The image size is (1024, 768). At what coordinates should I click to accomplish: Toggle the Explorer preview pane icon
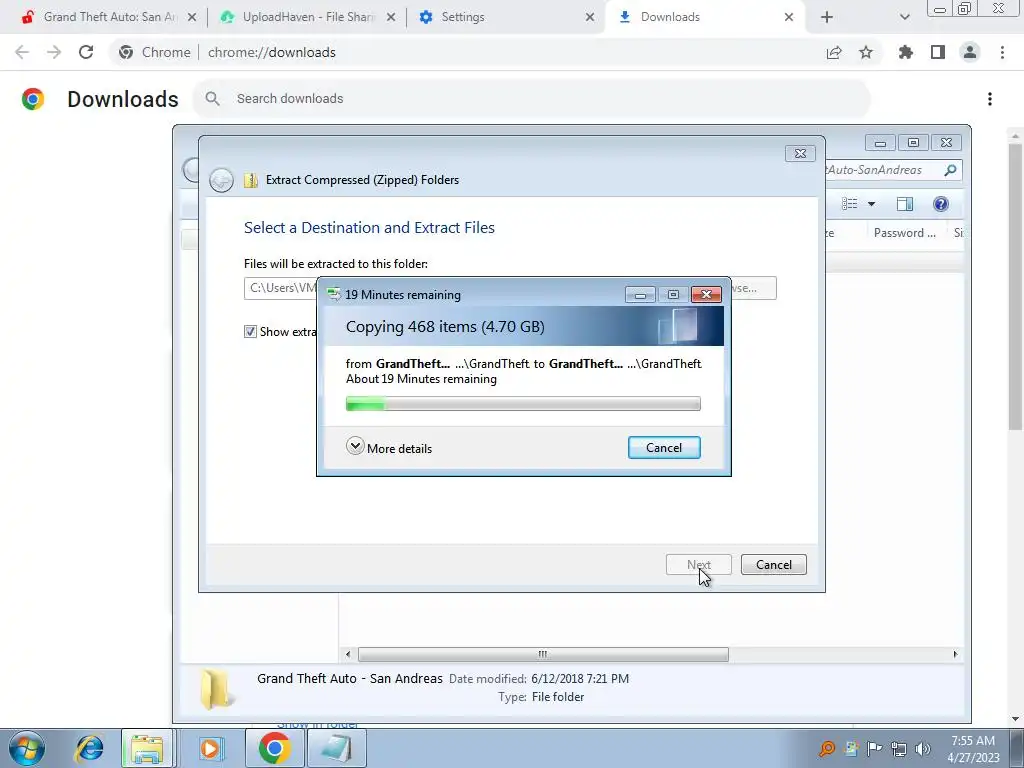pyautogui.click(x=904, y=204)
